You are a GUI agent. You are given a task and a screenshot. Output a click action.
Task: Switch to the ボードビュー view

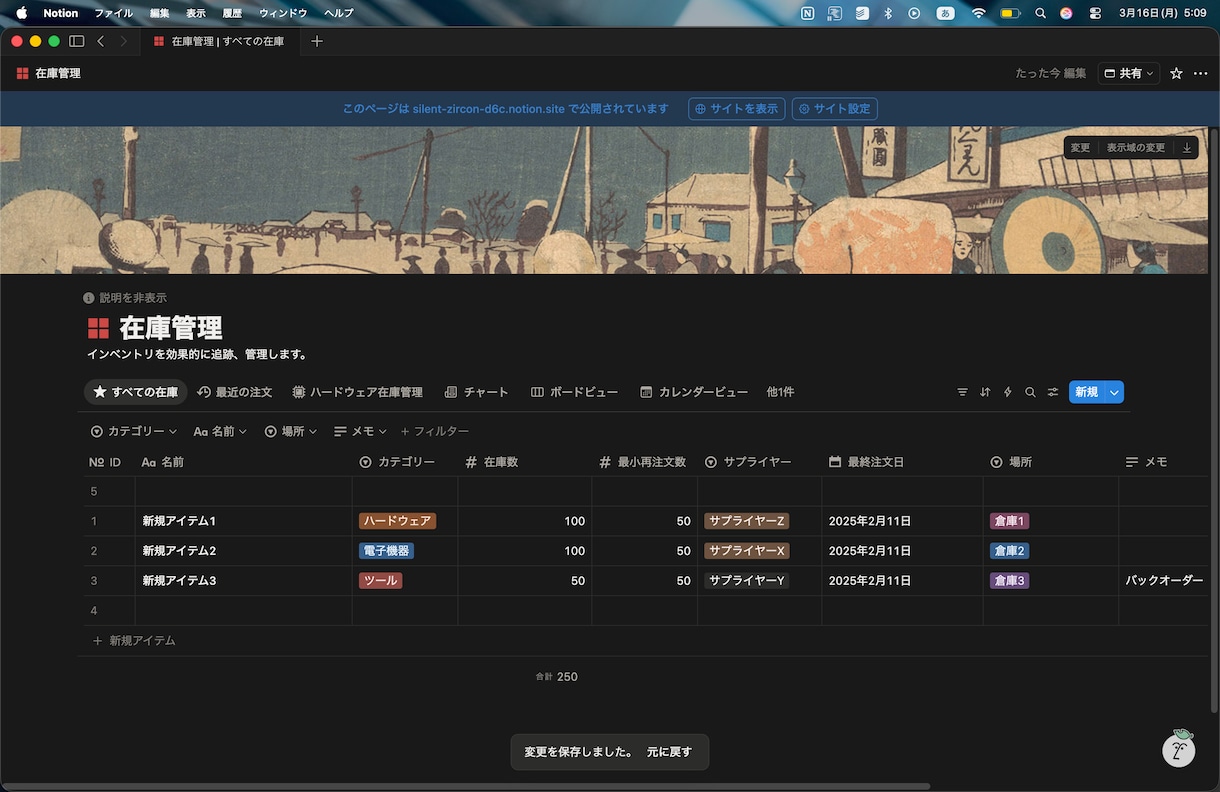coord(574,392)
